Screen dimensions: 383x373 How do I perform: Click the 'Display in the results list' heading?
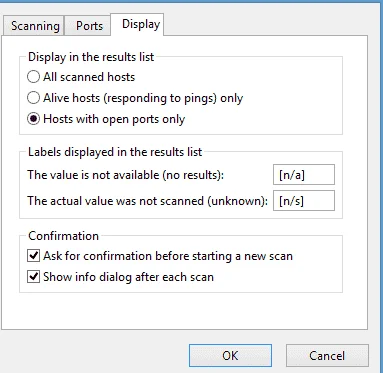pyautogui.click(x=91, y=57)
